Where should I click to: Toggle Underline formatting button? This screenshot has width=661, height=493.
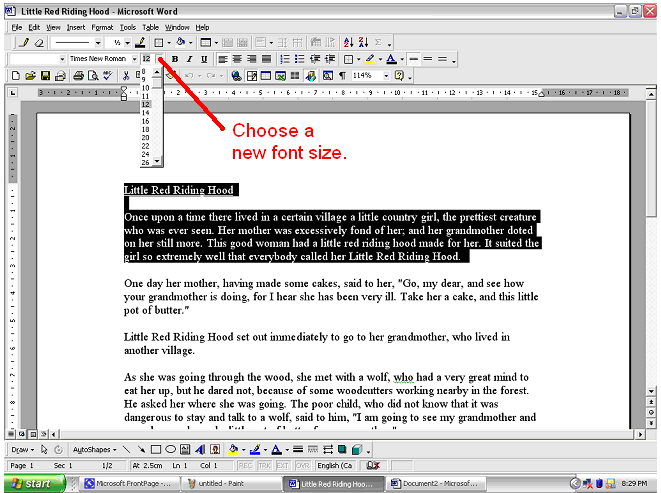click(202, 59)
